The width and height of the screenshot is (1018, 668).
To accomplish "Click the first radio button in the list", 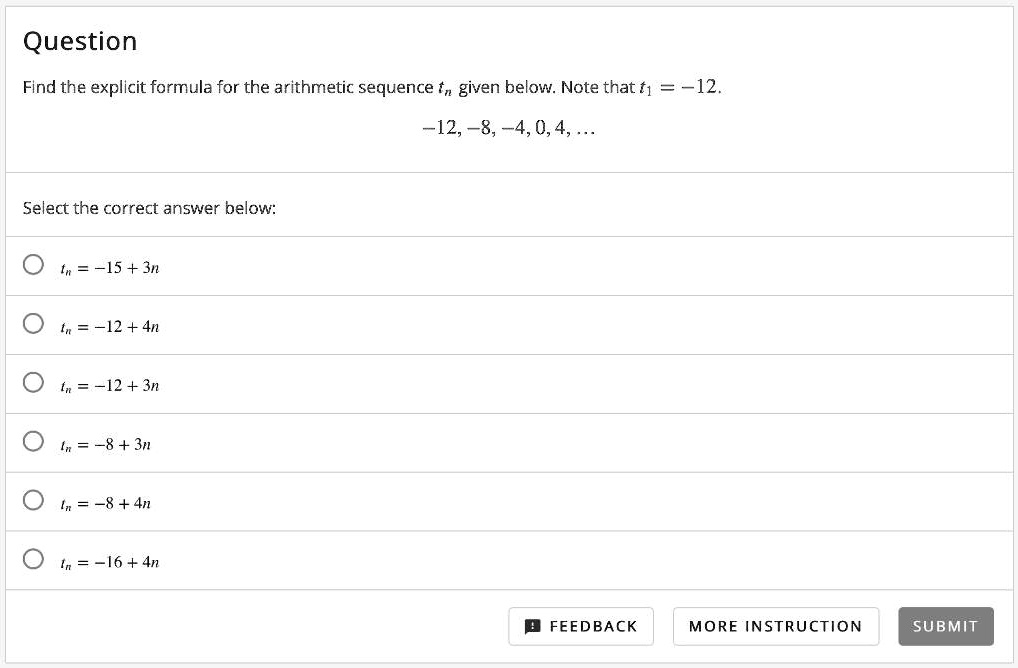I will (x=32, y=262).
